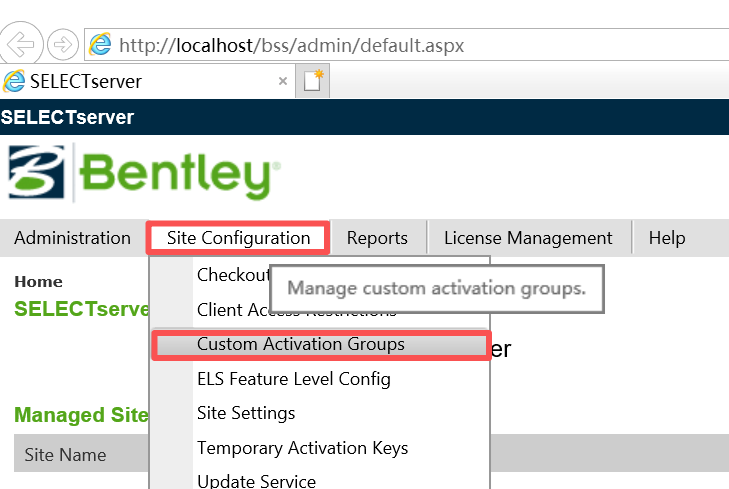
Task: Open the Help menu
Action: coord(667,238)
